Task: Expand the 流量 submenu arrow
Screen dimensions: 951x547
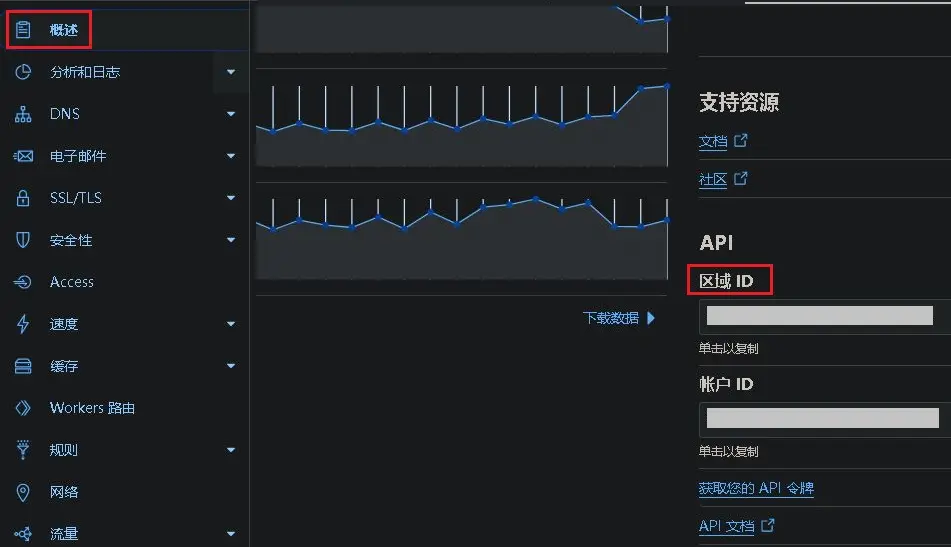Action: coord(231,534)
